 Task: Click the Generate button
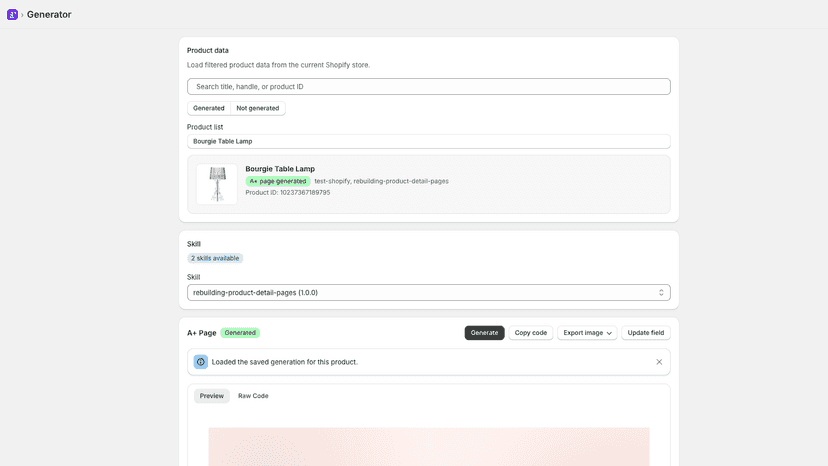pos(484,333)
